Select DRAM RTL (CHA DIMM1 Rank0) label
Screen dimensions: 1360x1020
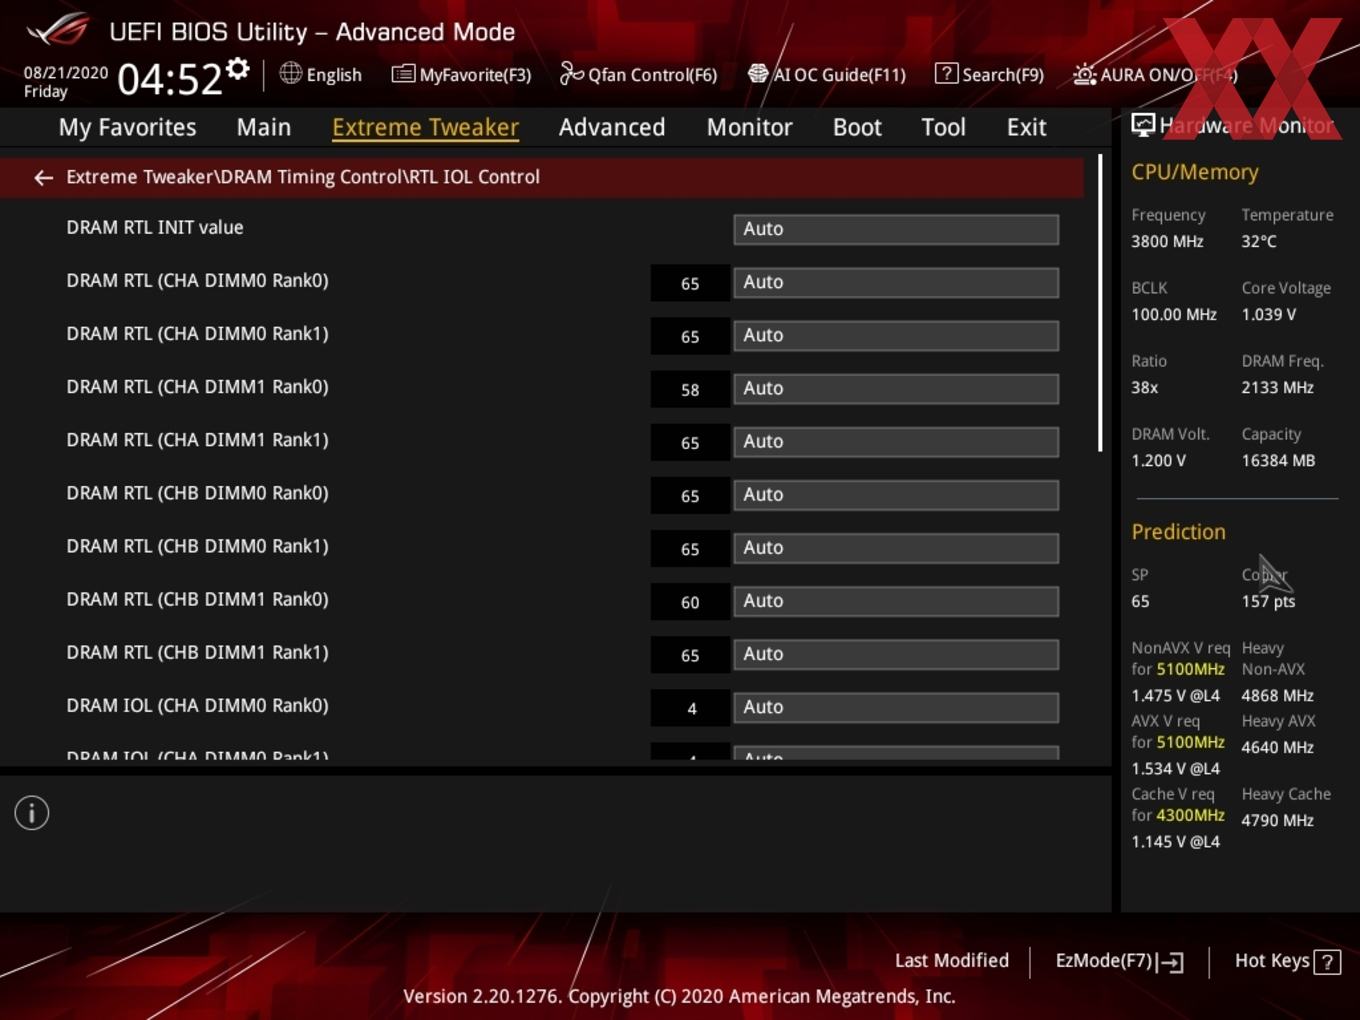tap(197, 386)
